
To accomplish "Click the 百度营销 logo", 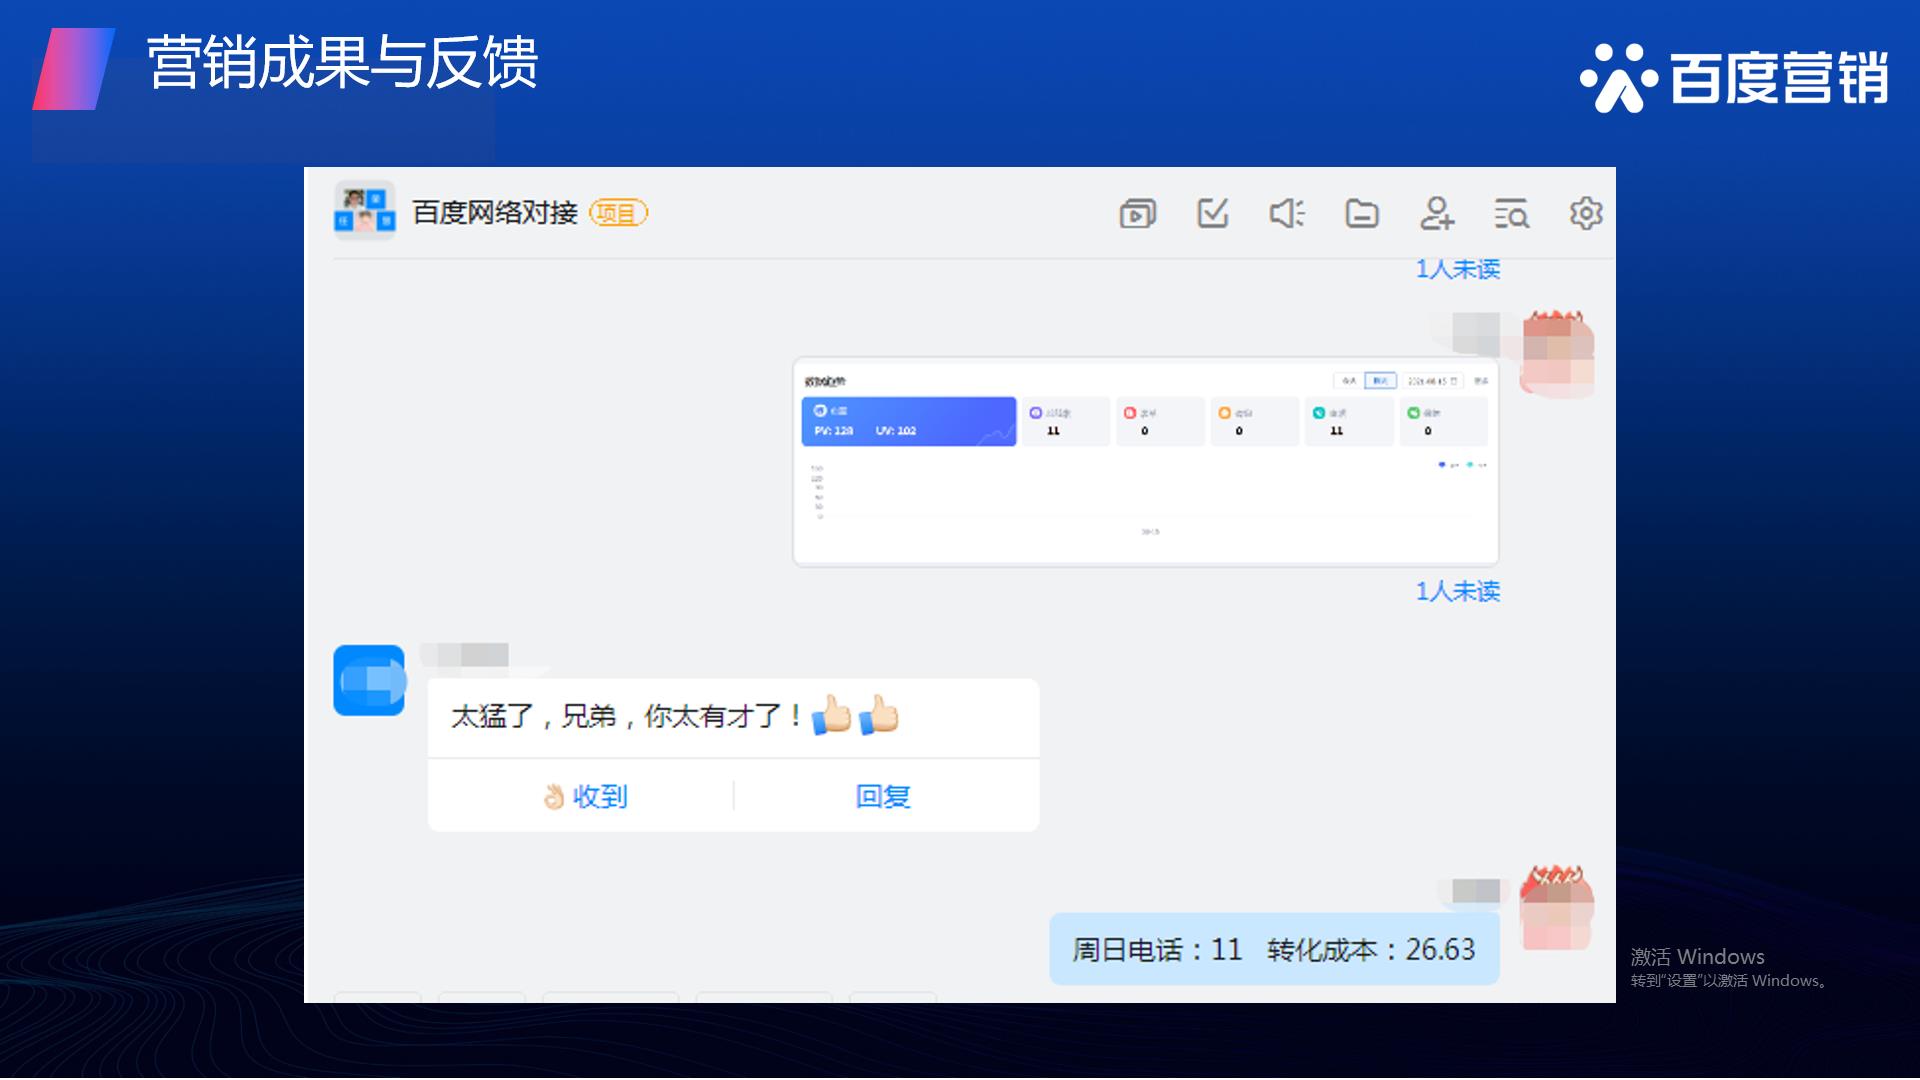I will (1734, 77).
